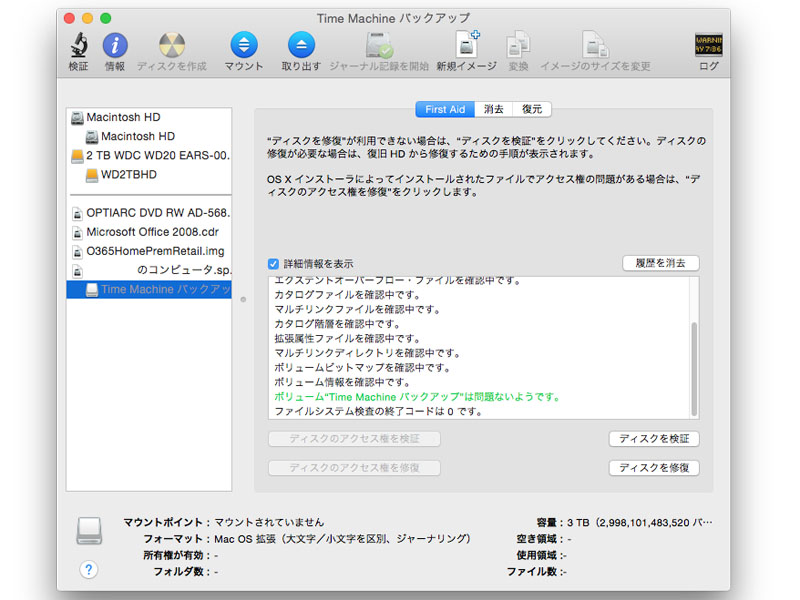Select the OPTIARC DVD RW AD-568 drive
This screenshot has height=600, width=800.
point(149,213)
